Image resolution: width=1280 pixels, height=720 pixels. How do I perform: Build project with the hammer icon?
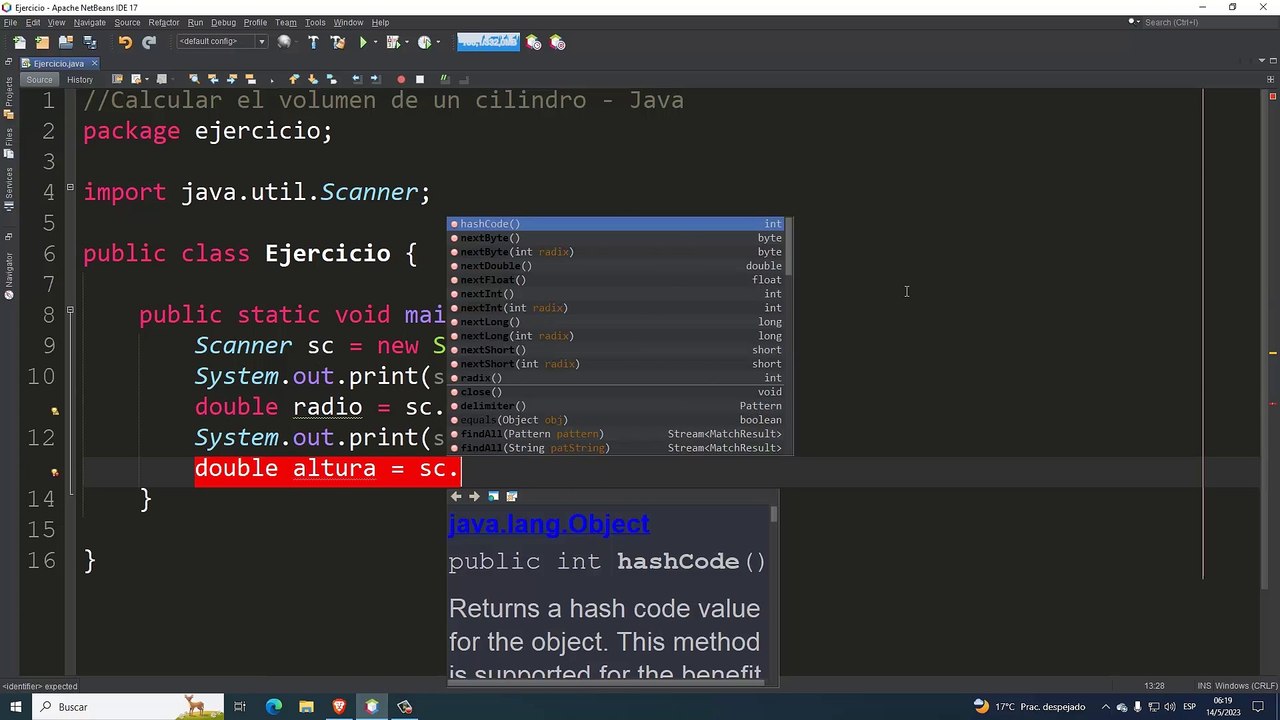[x=313, y=42]
